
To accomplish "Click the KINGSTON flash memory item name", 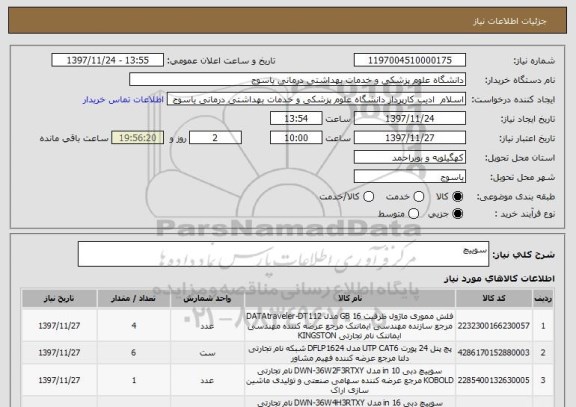I will 350,326.
